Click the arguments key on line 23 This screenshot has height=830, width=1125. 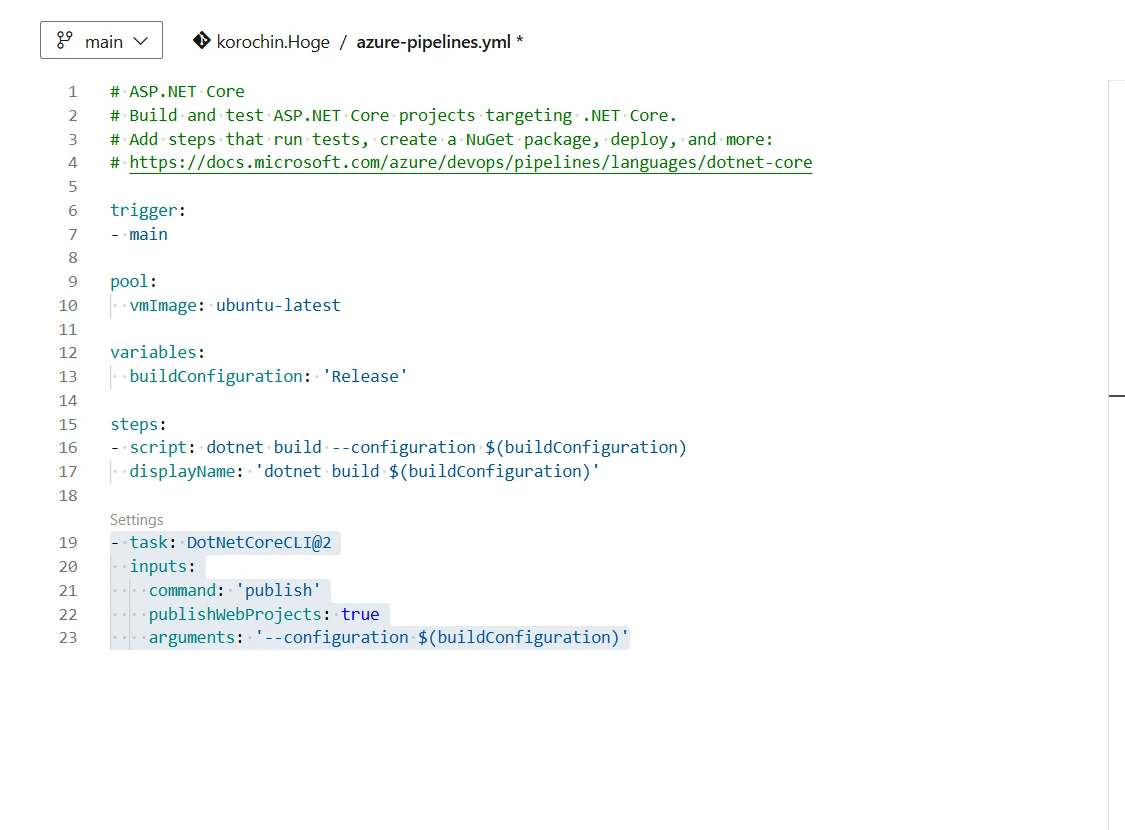(192, 638)
